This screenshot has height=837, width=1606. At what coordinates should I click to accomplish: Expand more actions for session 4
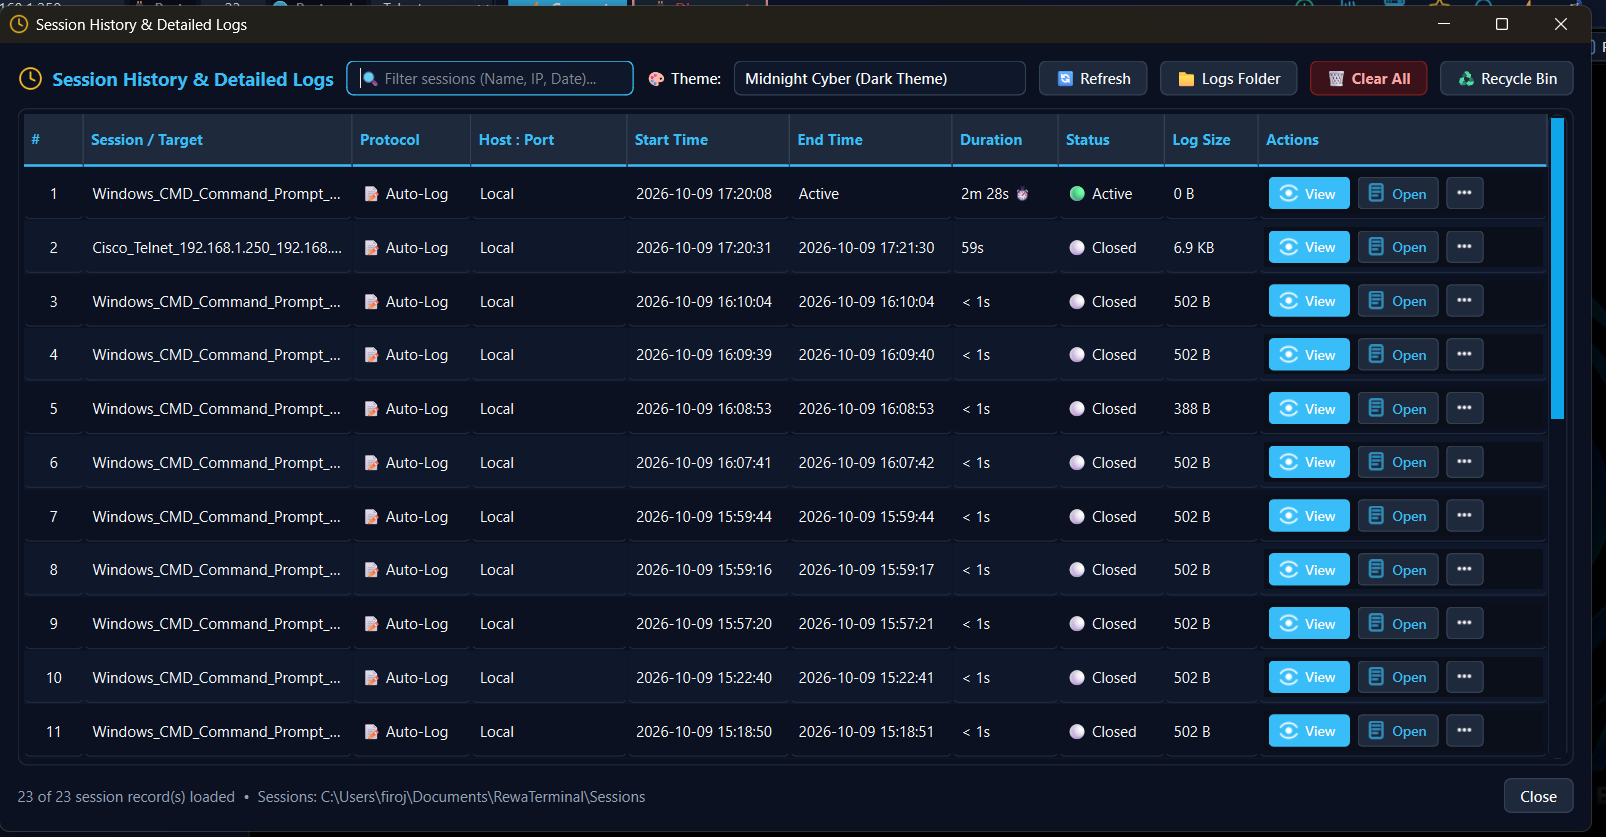pos(1464,355)
